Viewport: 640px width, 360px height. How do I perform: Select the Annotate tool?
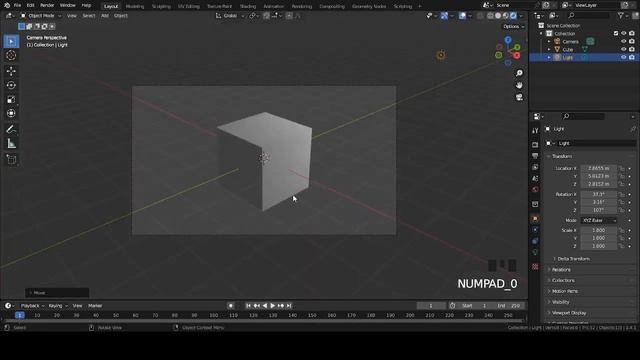coord(11,129)
